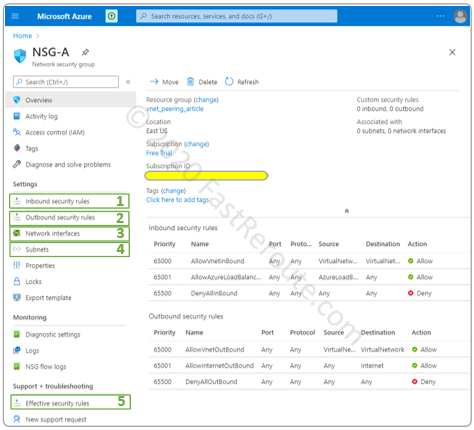Click here to add tags link

[178, 200]
